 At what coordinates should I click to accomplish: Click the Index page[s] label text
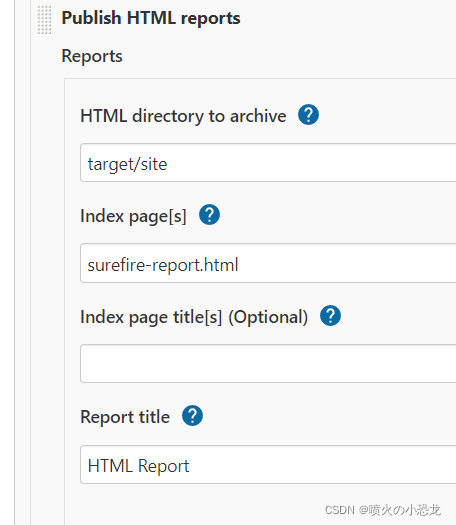pos(133,216)
